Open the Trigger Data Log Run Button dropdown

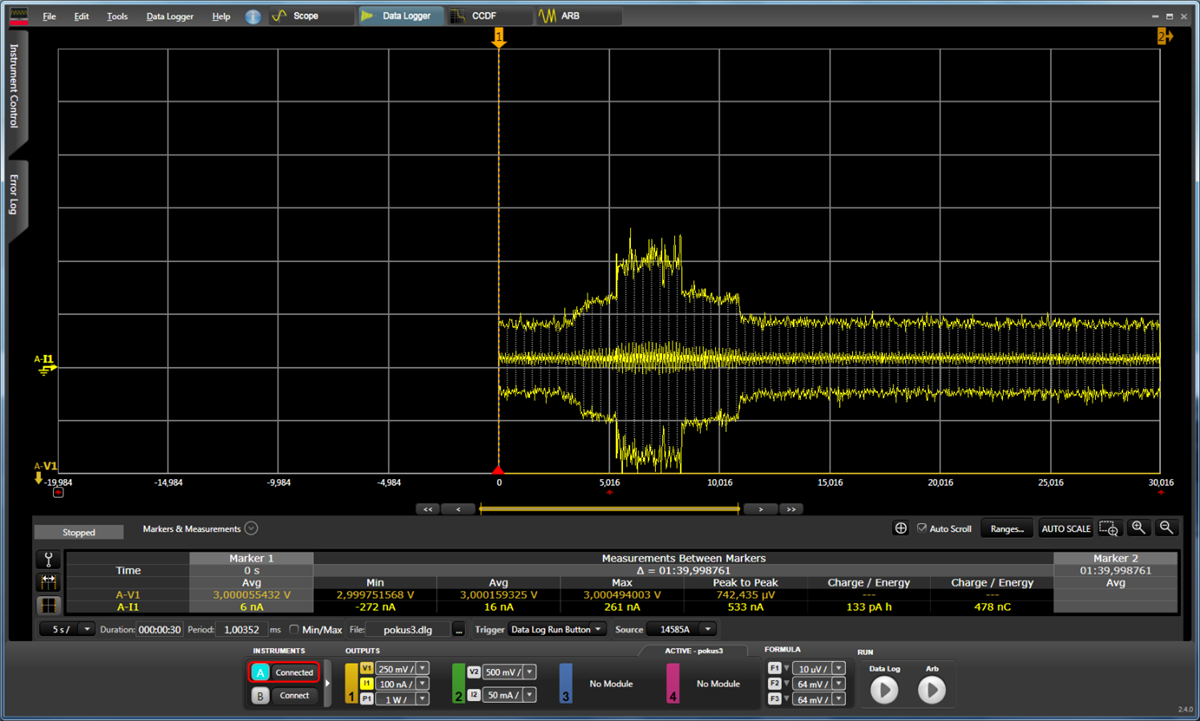556,629
